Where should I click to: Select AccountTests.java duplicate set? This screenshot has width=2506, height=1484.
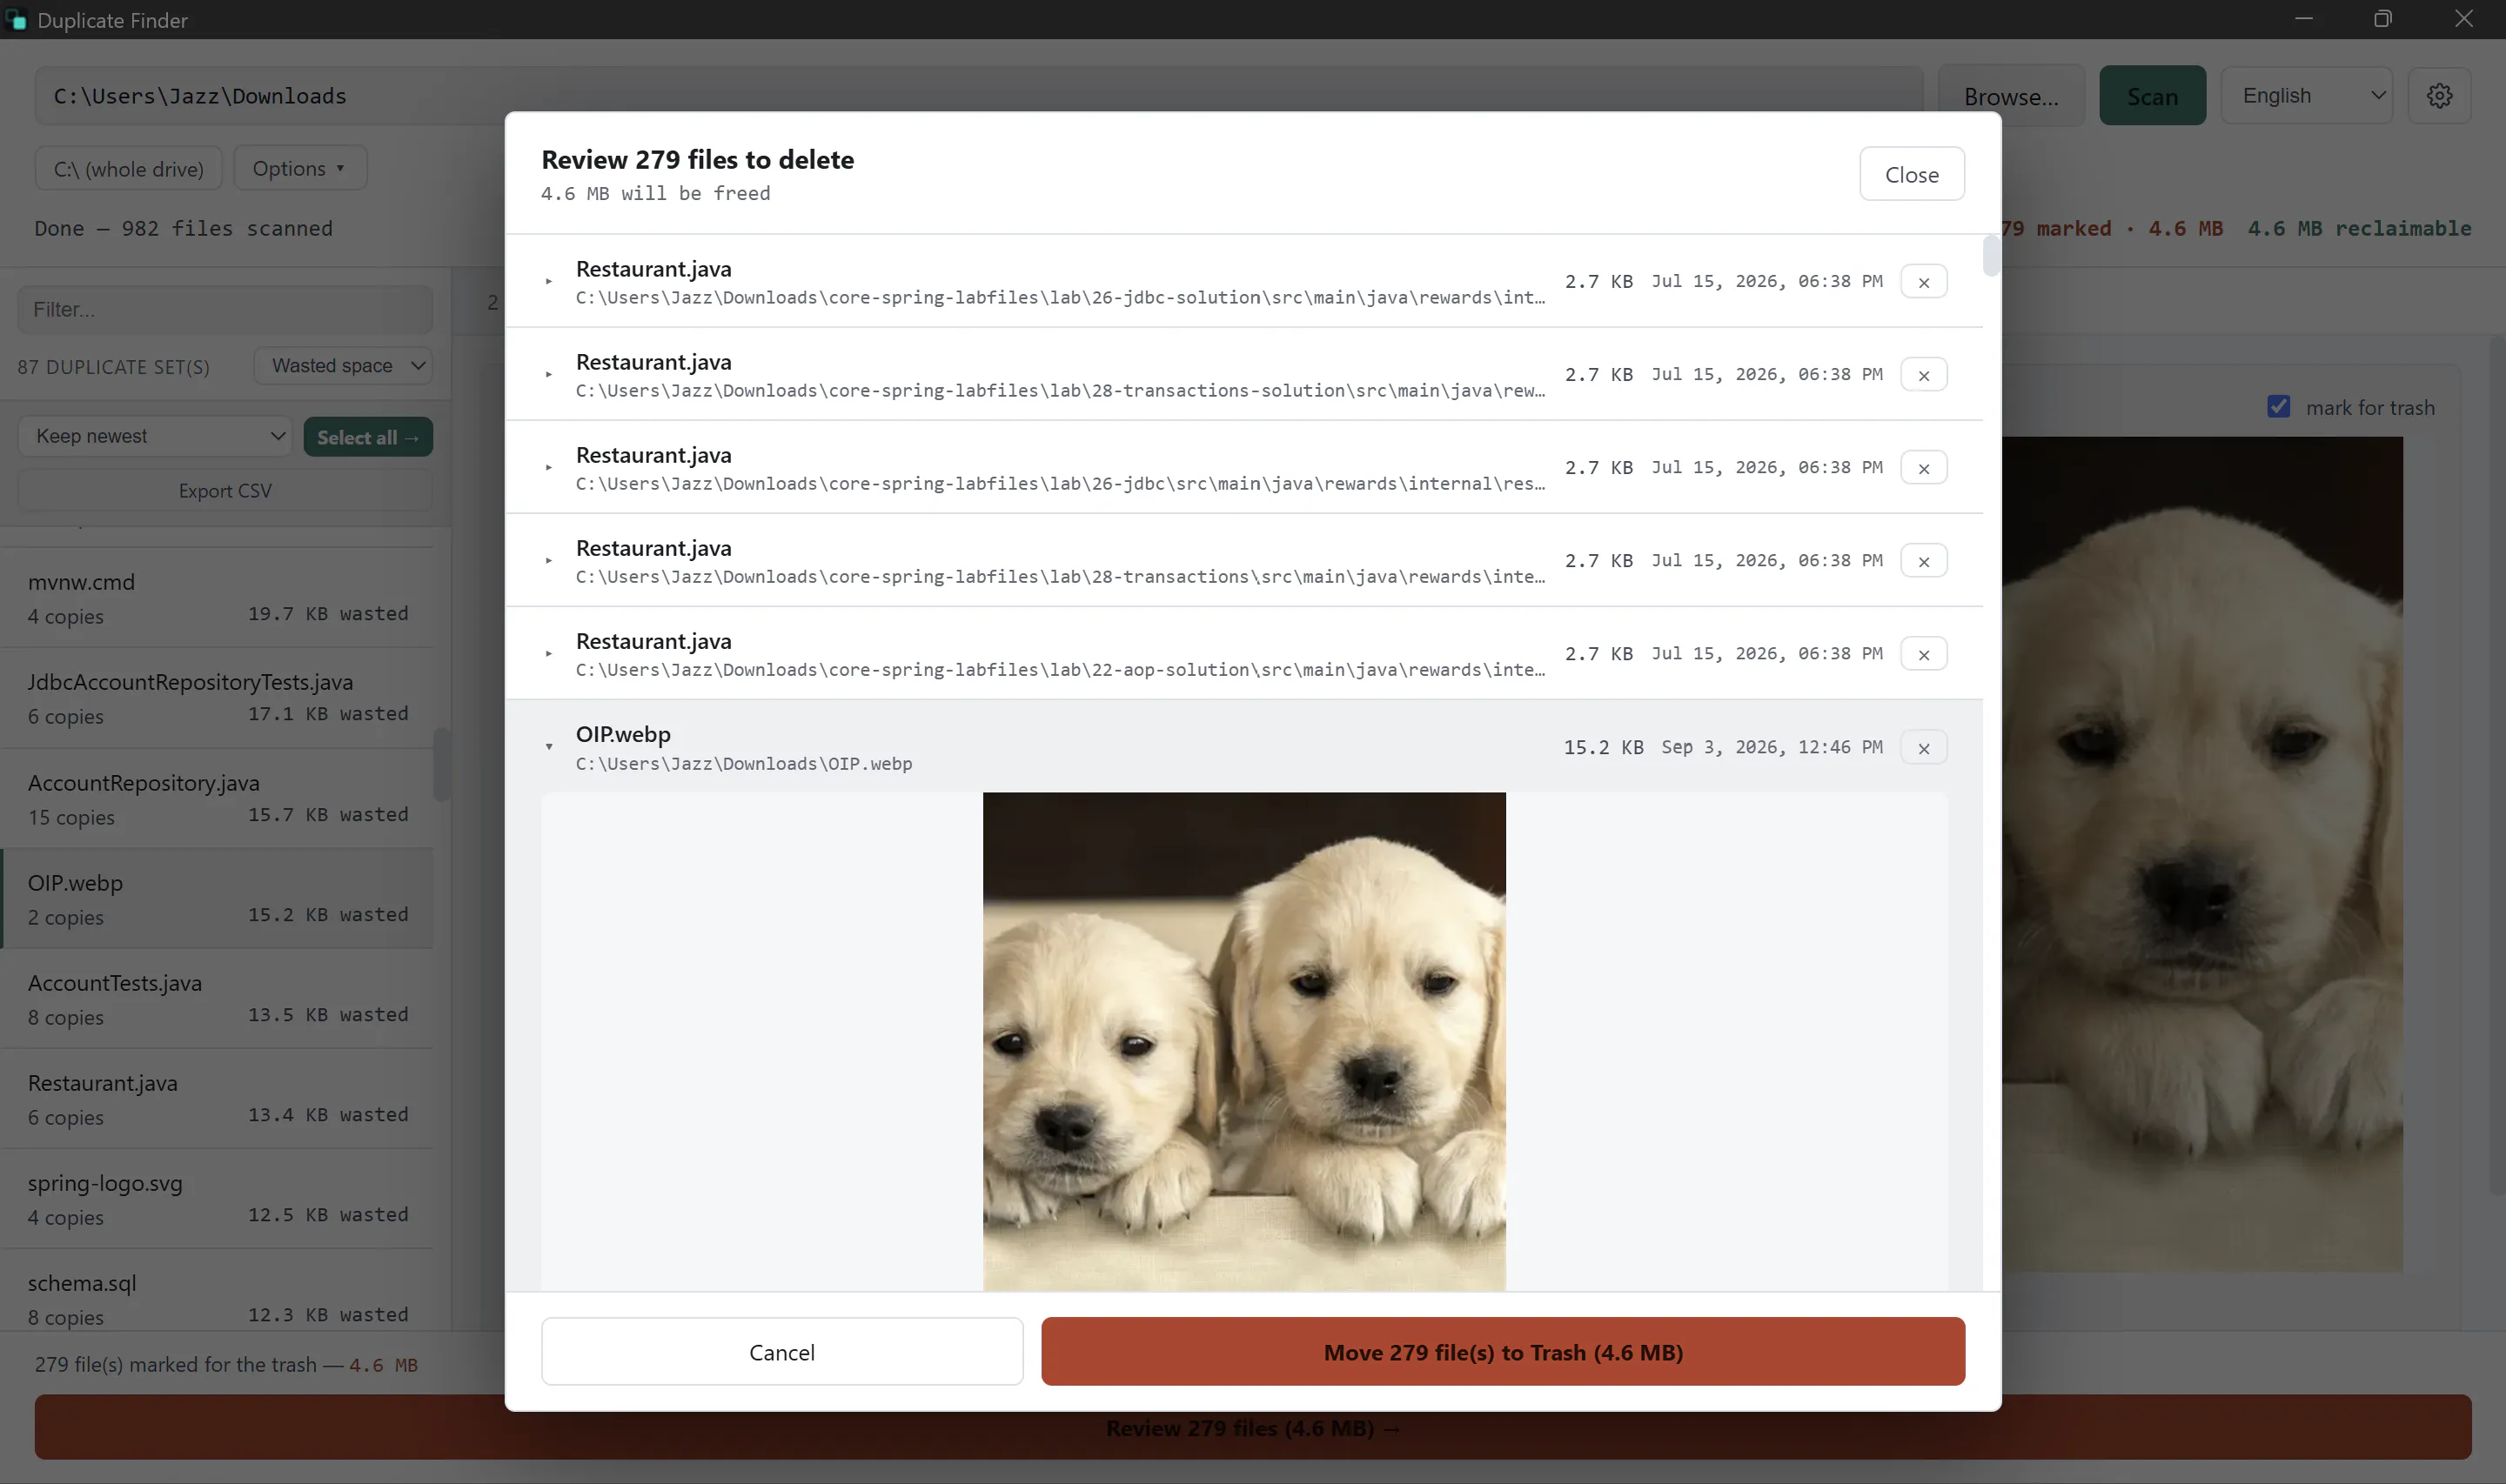tap(217, 999)
